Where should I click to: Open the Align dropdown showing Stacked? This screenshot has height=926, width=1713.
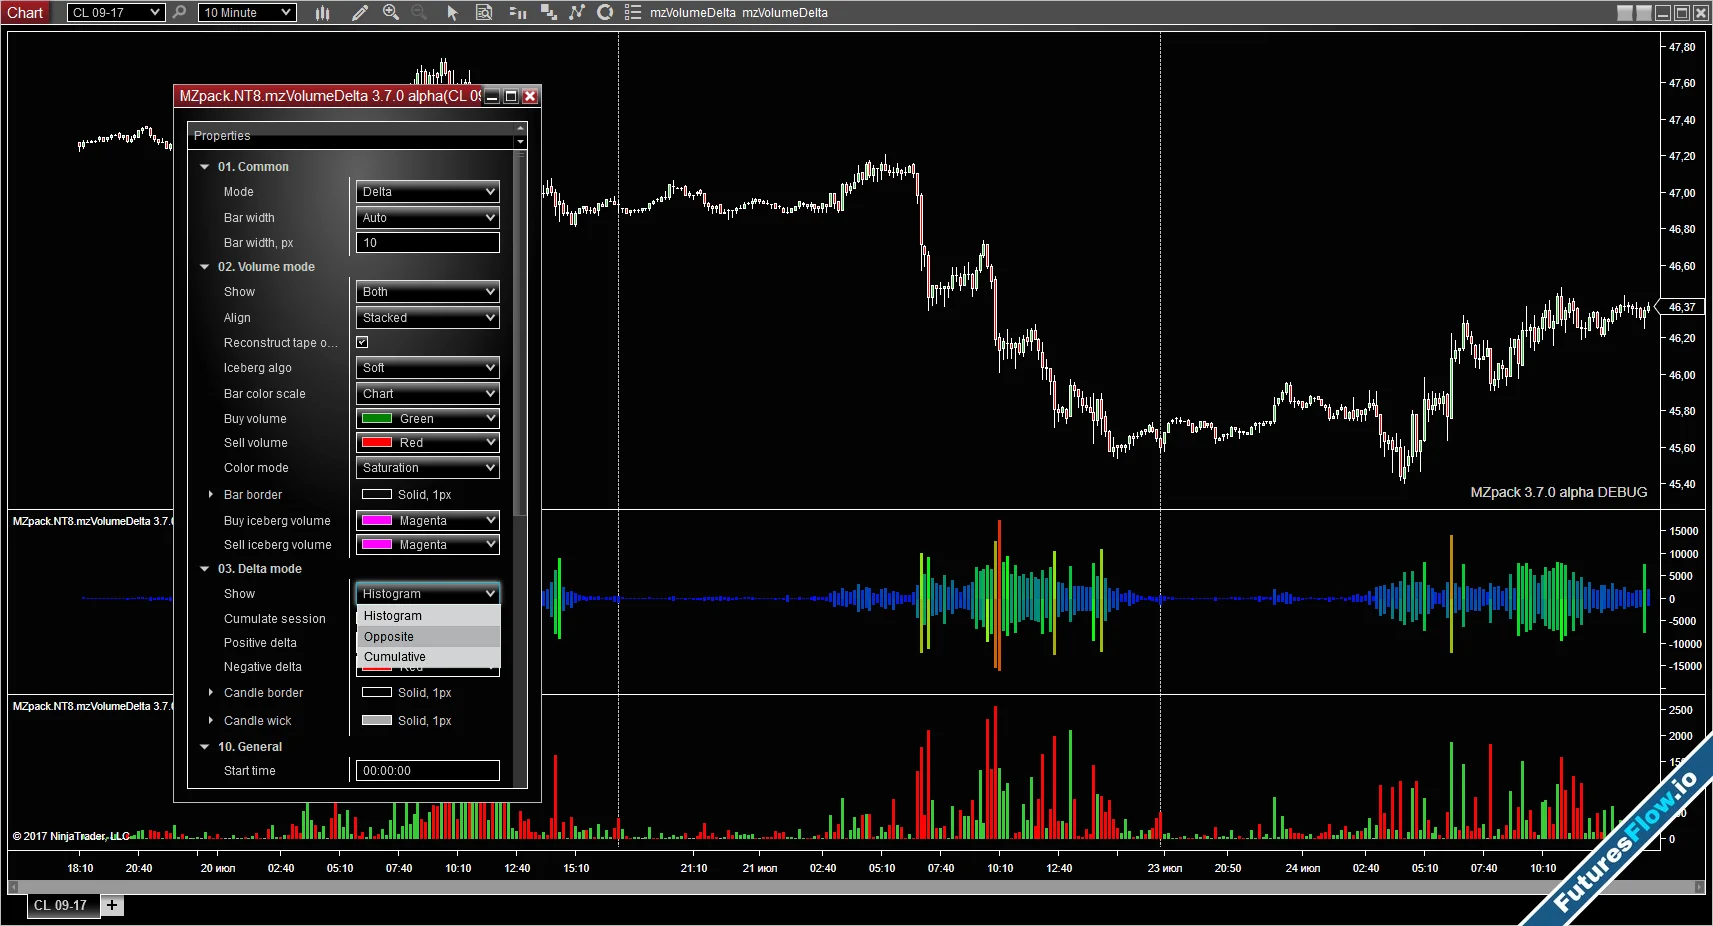(427, 318)
